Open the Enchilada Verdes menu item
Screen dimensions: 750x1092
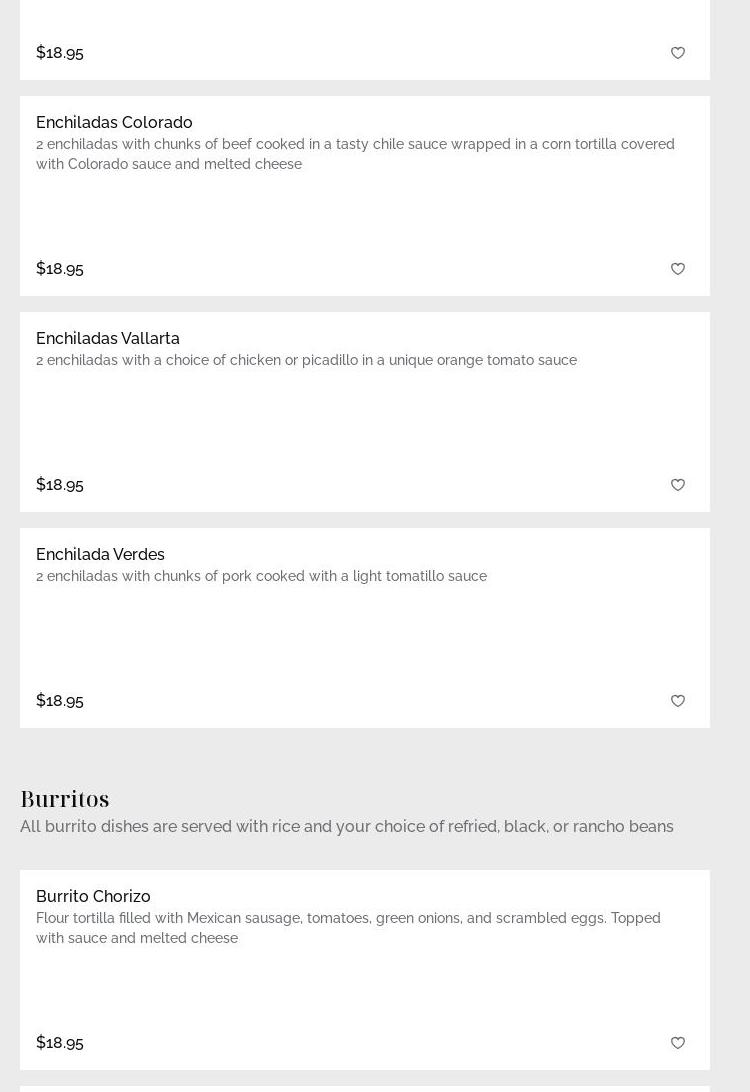100,554
